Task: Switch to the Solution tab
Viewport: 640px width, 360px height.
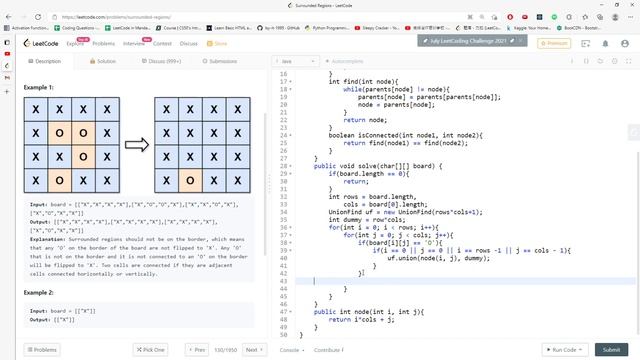Action: point(103,61)
